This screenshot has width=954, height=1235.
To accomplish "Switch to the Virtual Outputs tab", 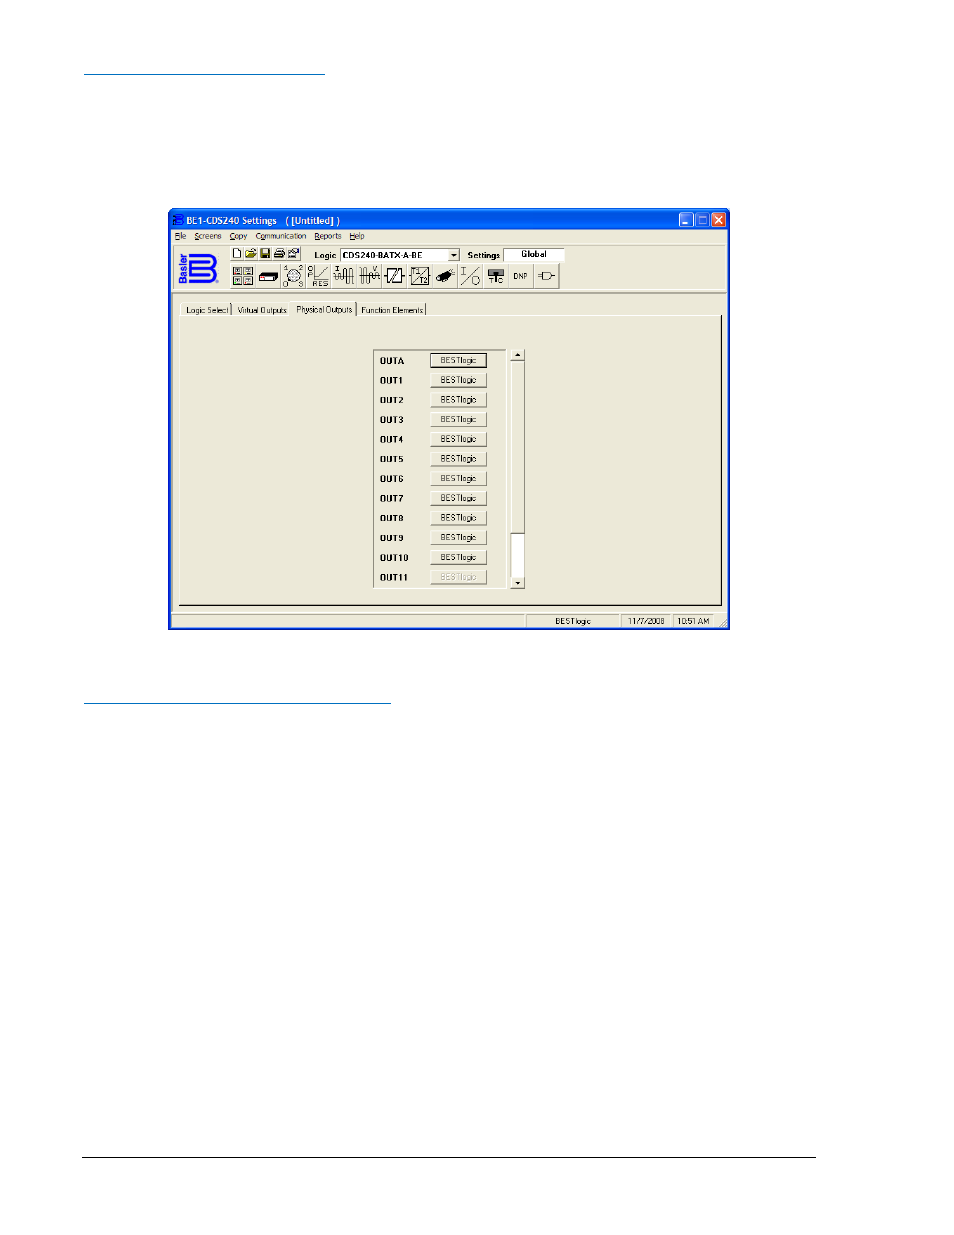I will pos(262,310).
